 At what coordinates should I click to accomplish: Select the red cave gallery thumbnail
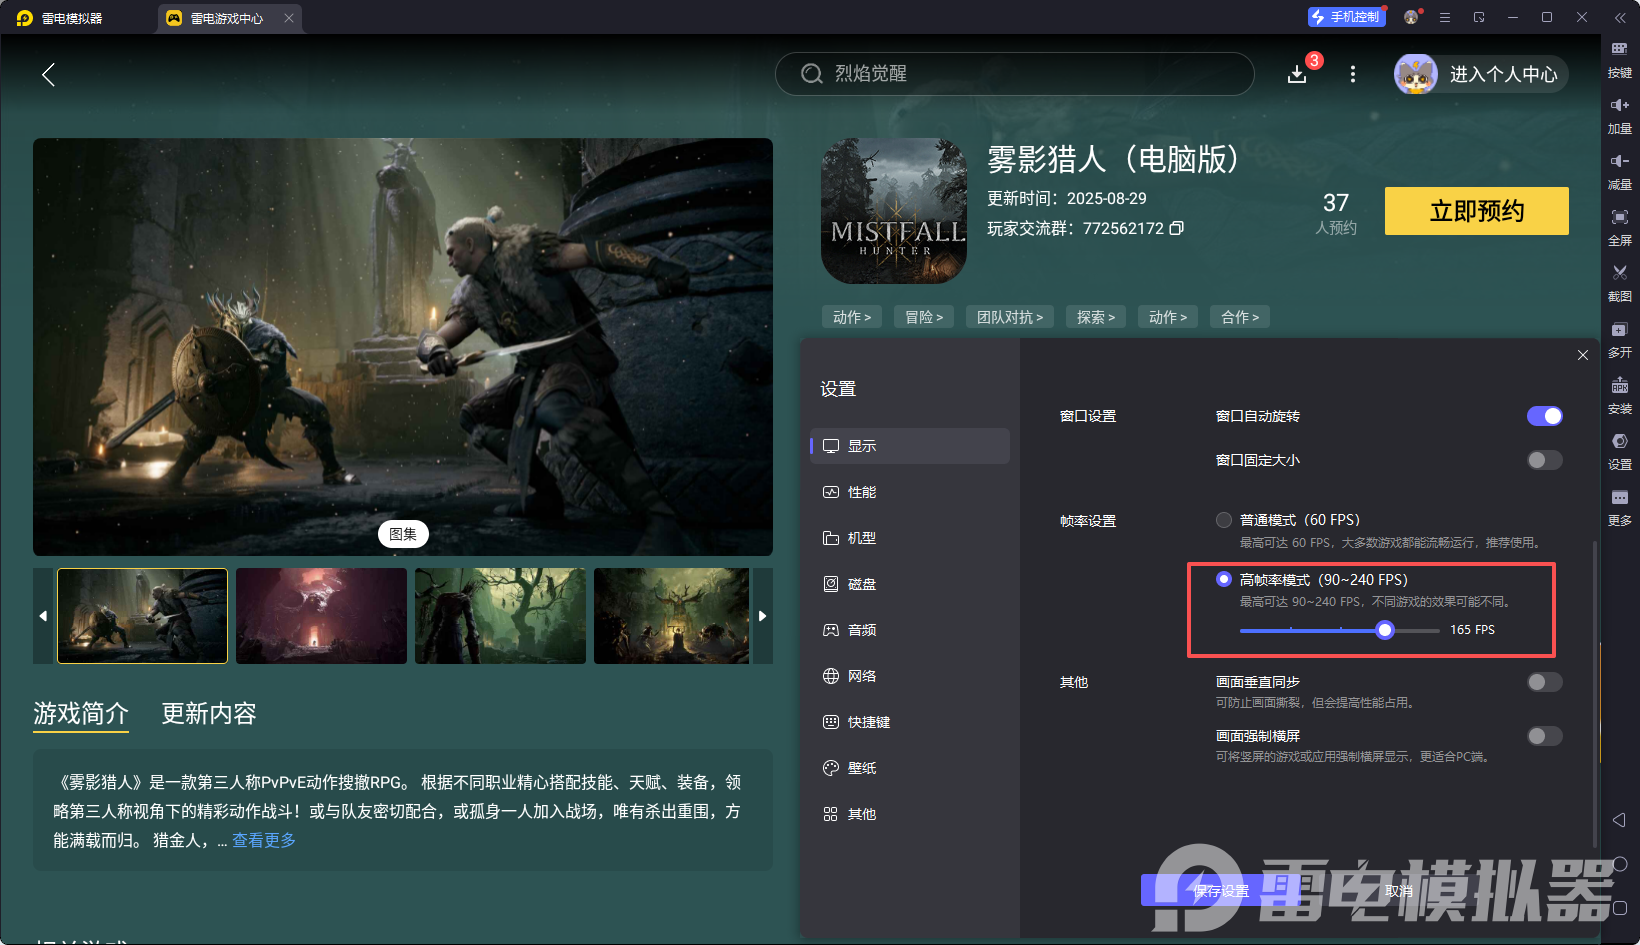click(321, 616)
